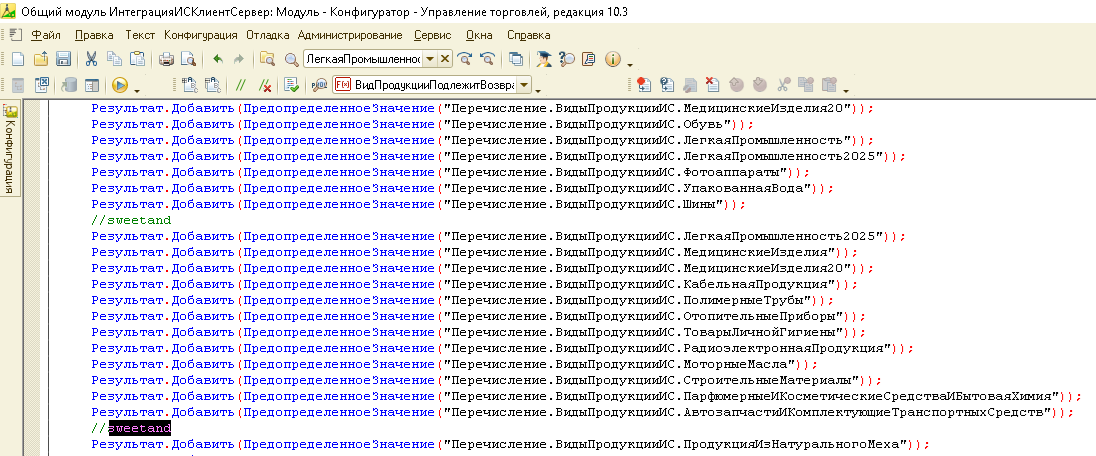Click the second block indent icon

tap(212, 85)
